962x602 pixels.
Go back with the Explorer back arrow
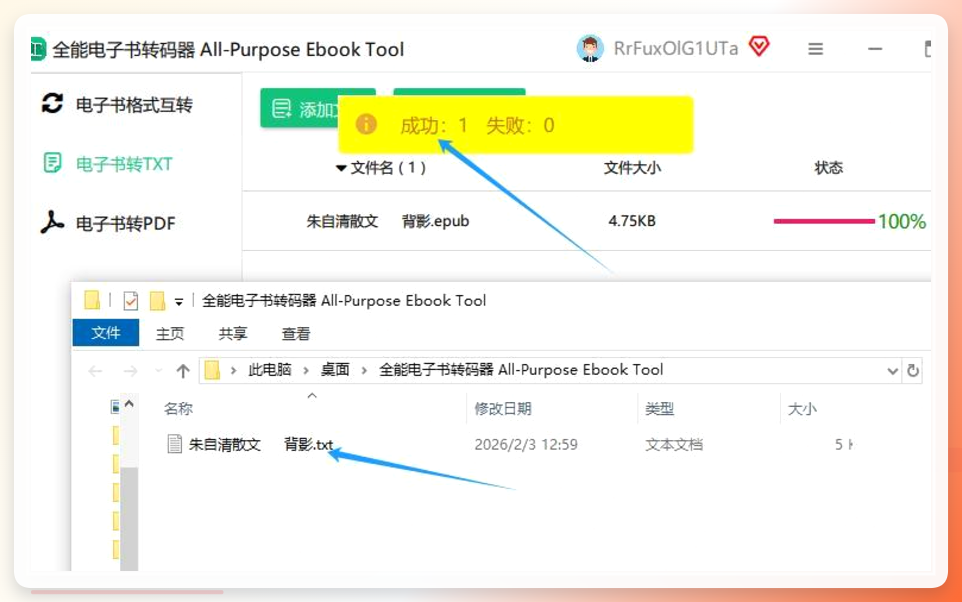tap(96, 371)
